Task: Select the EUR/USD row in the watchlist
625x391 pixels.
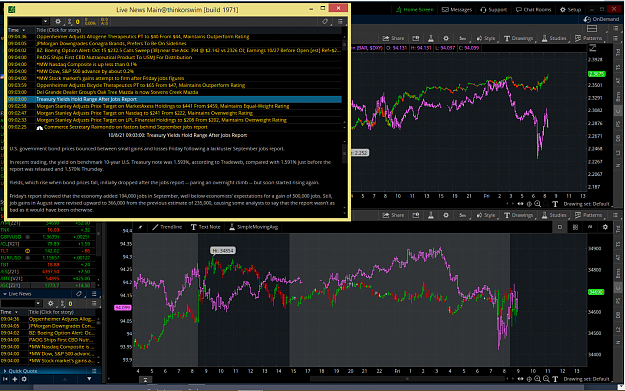Action: [x=47, y=258]
